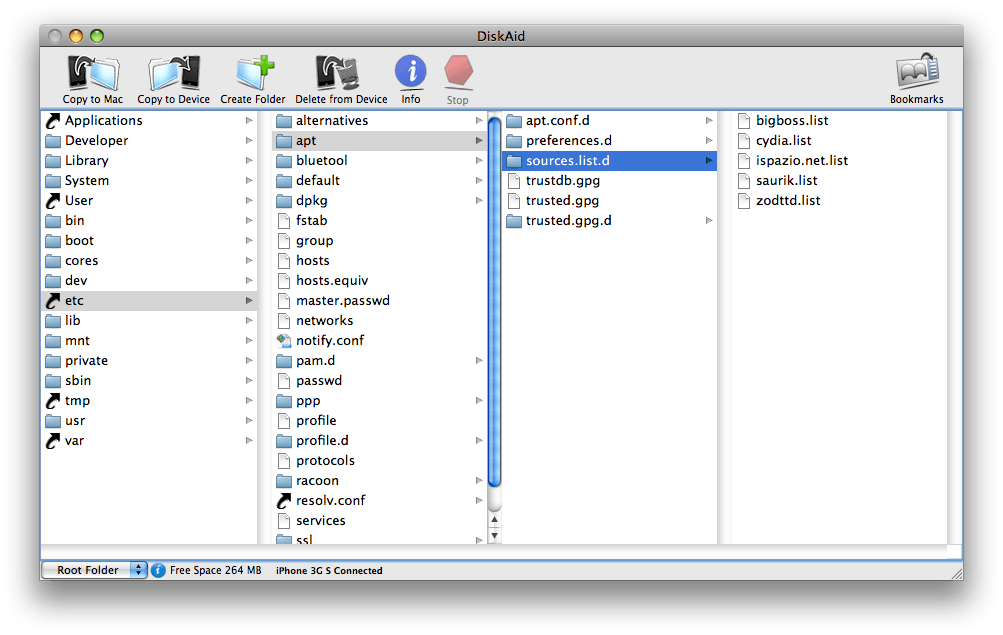Click the Create Folder toolbar icon
Viewport: 1003px width, 635px height.
pos(254,73)
